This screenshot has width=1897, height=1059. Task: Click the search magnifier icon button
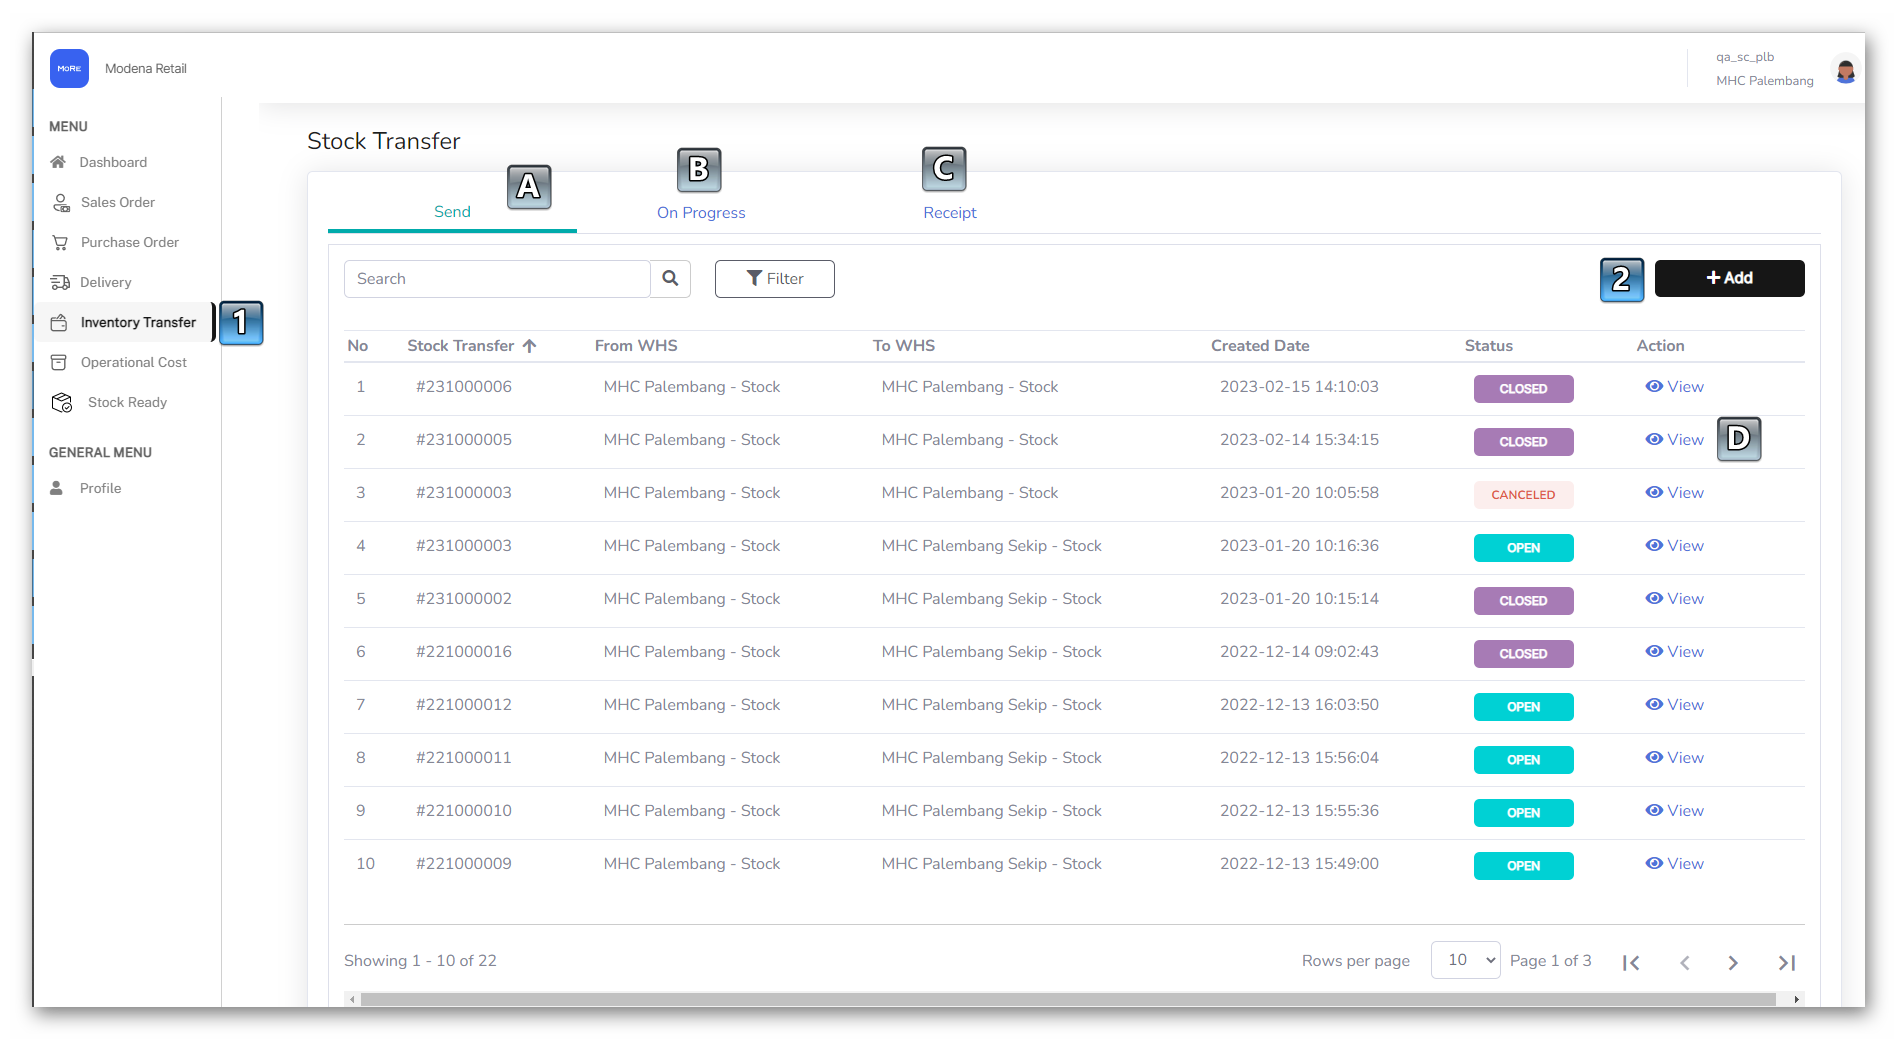[670, 279]
